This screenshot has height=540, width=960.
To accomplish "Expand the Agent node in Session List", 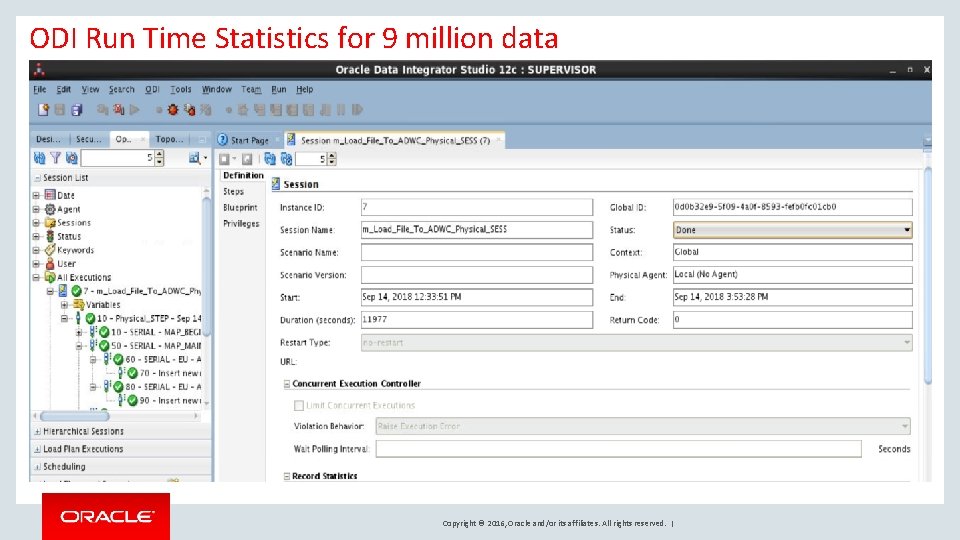I will click(36, 209).
